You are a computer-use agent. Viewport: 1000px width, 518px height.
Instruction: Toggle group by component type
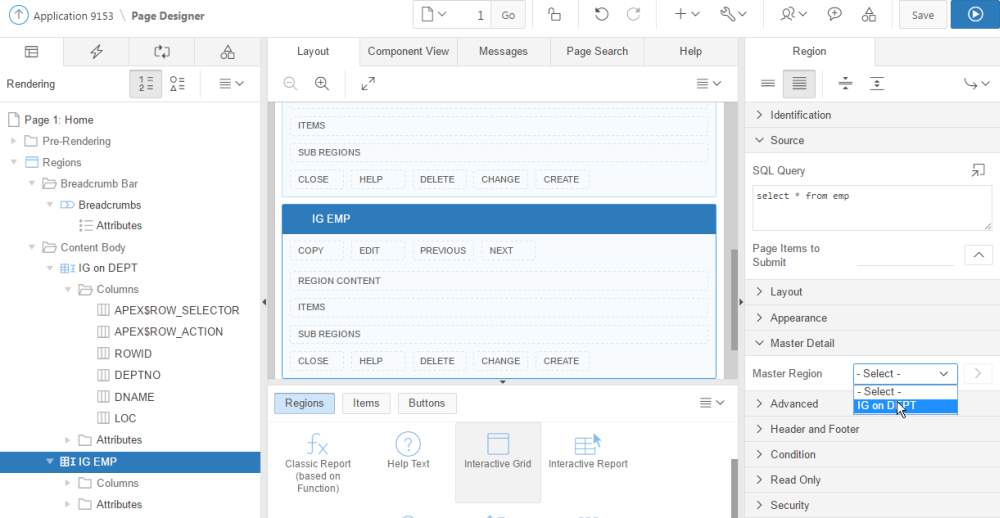[177, 84]
